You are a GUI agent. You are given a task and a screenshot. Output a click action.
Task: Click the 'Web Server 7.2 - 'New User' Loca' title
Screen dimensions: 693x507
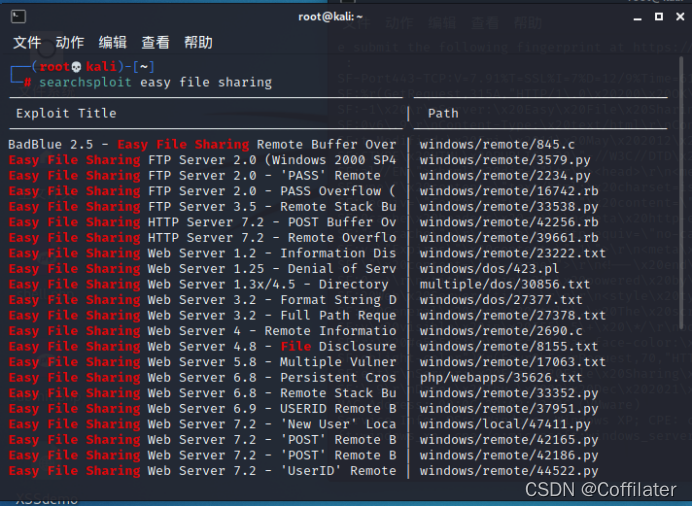272,424
